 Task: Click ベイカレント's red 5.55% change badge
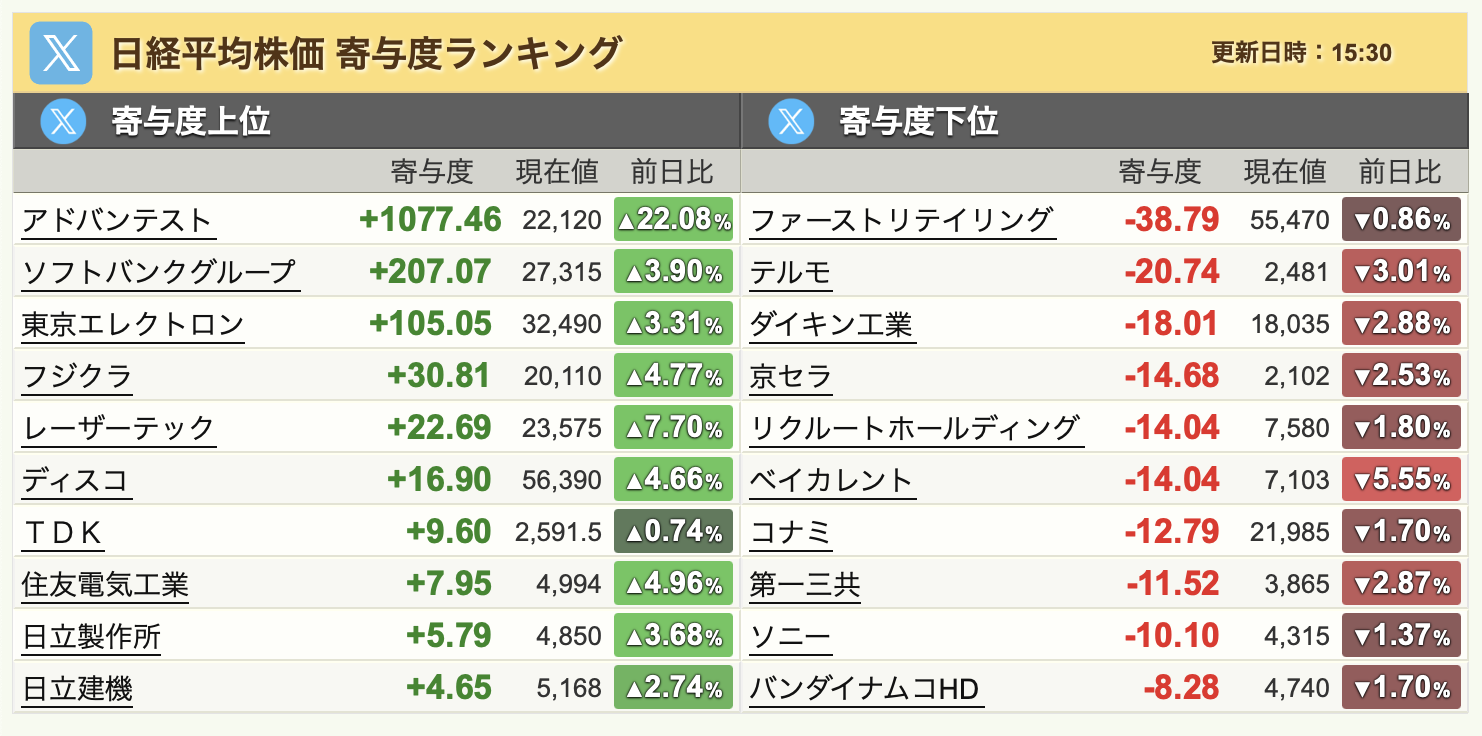(x=1401, y=480)
